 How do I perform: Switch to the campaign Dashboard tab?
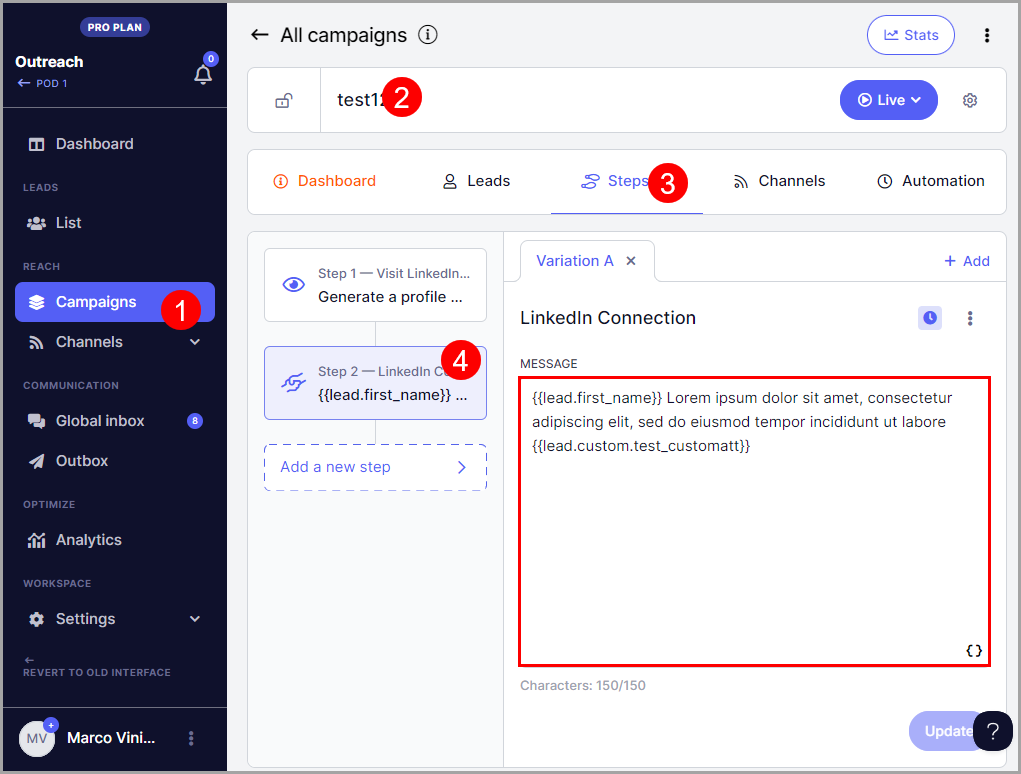(324, 181)
